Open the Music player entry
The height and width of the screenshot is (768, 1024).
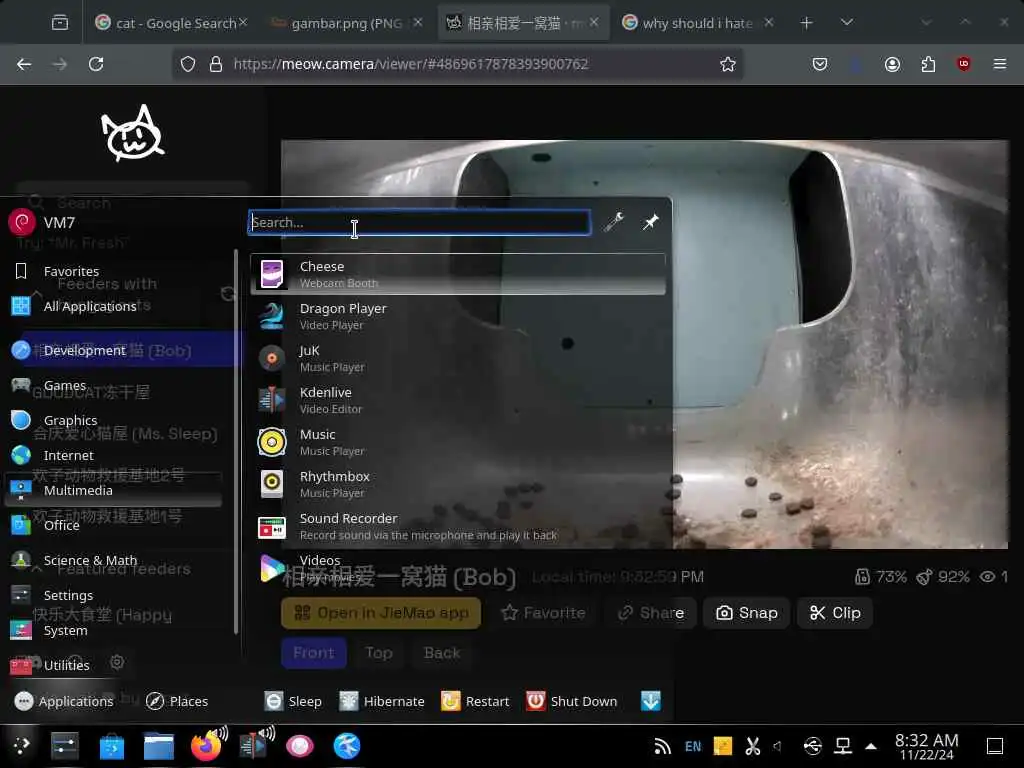(457, 442)
